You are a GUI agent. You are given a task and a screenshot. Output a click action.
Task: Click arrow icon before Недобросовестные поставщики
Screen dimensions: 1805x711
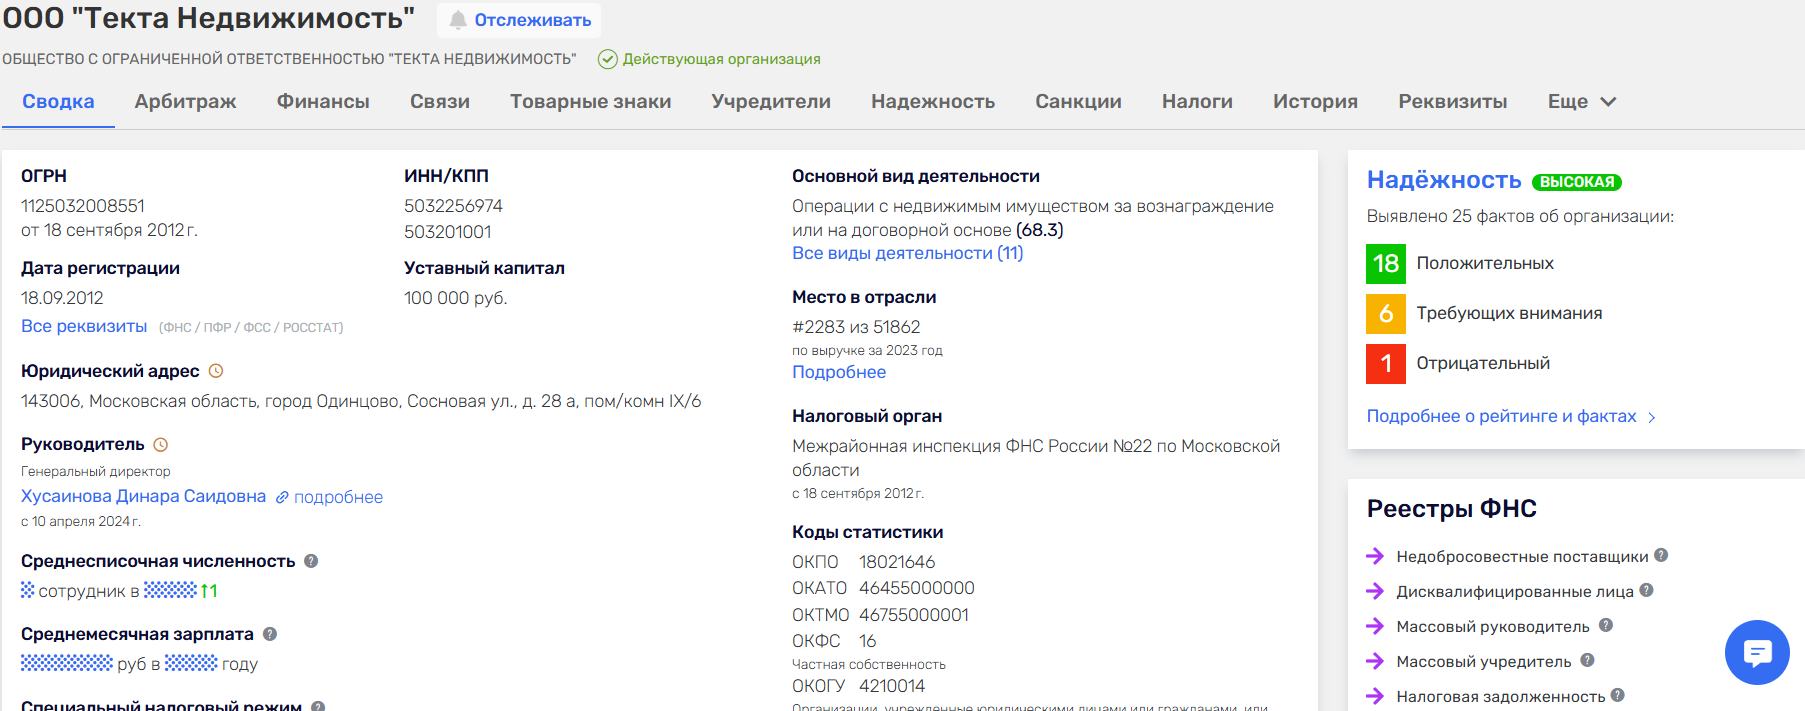pyautogui.click(x=1375, y=556)
